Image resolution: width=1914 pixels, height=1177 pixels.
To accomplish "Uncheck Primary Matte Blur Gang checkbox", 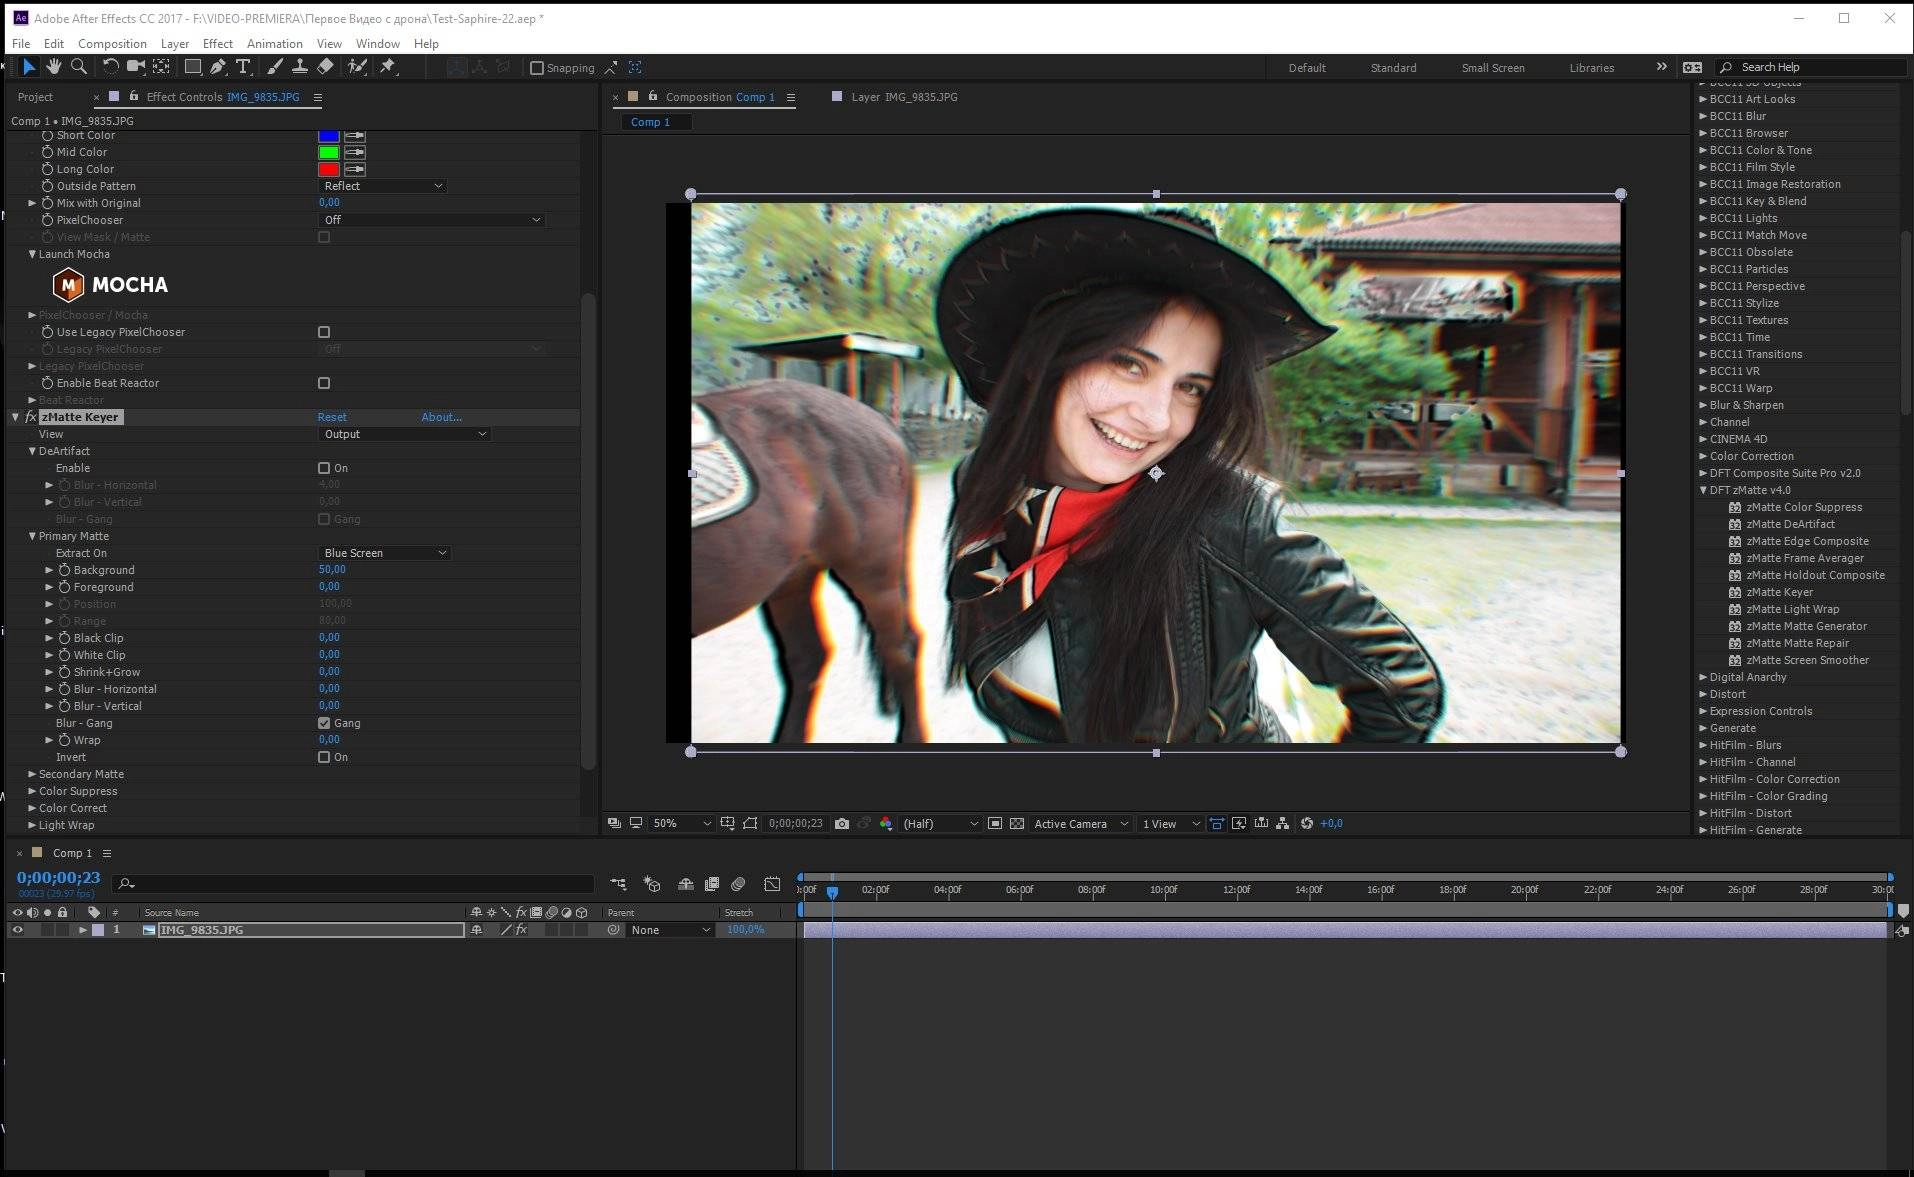I will click(324, 723).
